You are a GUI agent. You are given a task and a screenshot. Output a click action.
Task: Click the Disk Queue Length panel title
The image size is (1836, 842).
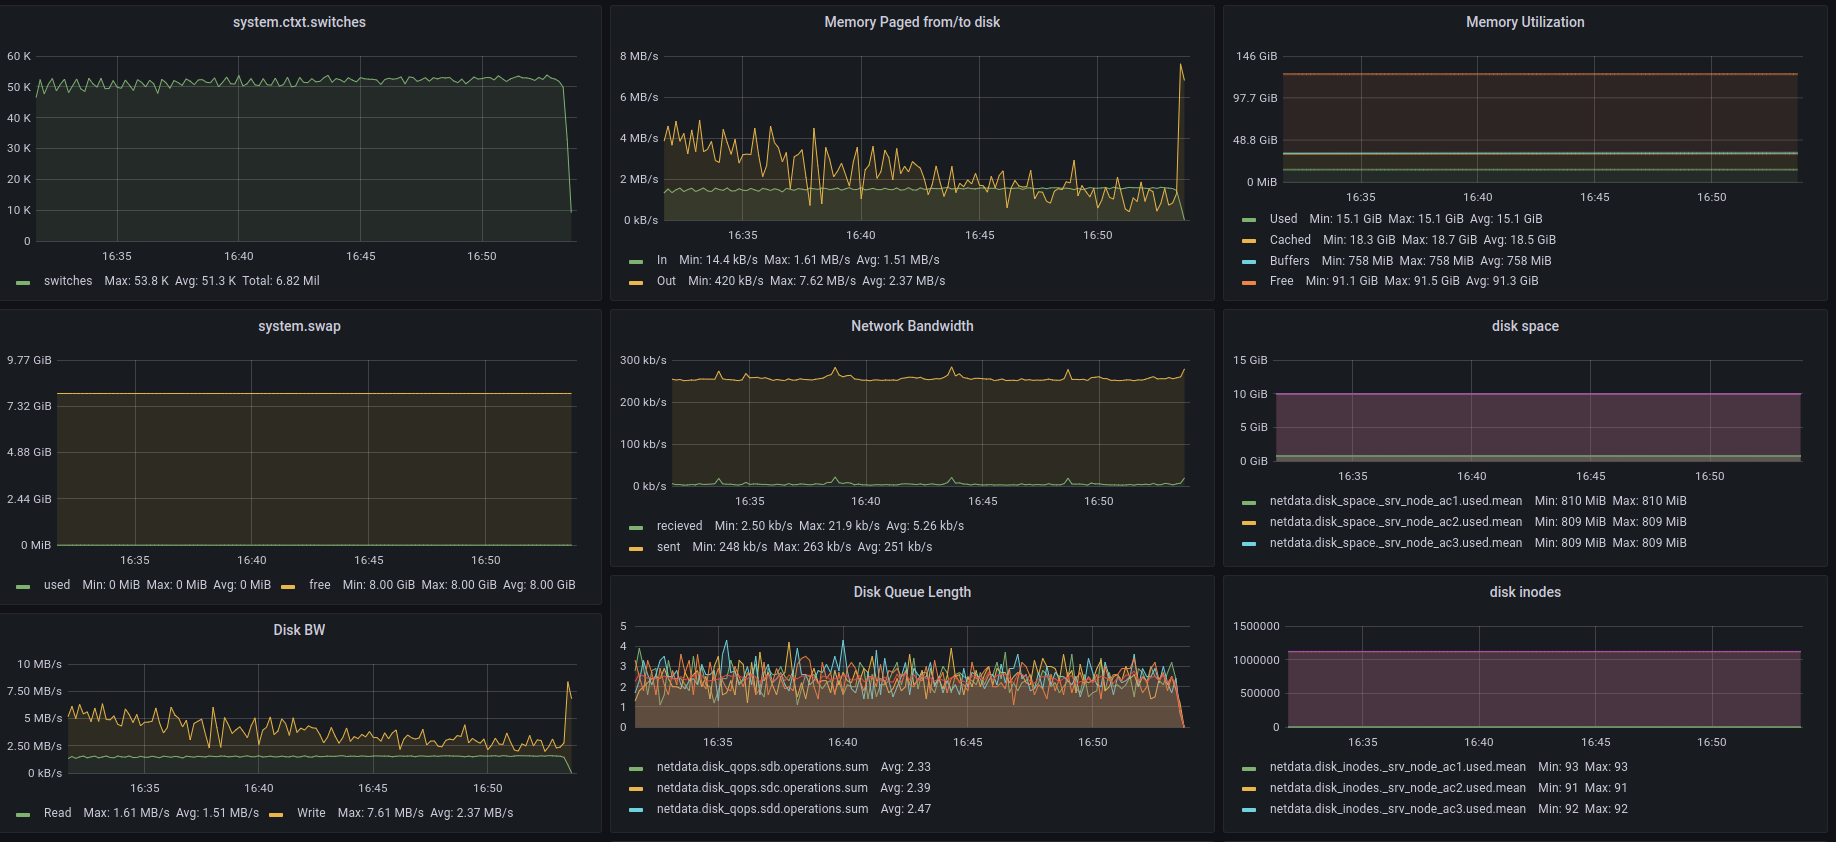[911, 592]
